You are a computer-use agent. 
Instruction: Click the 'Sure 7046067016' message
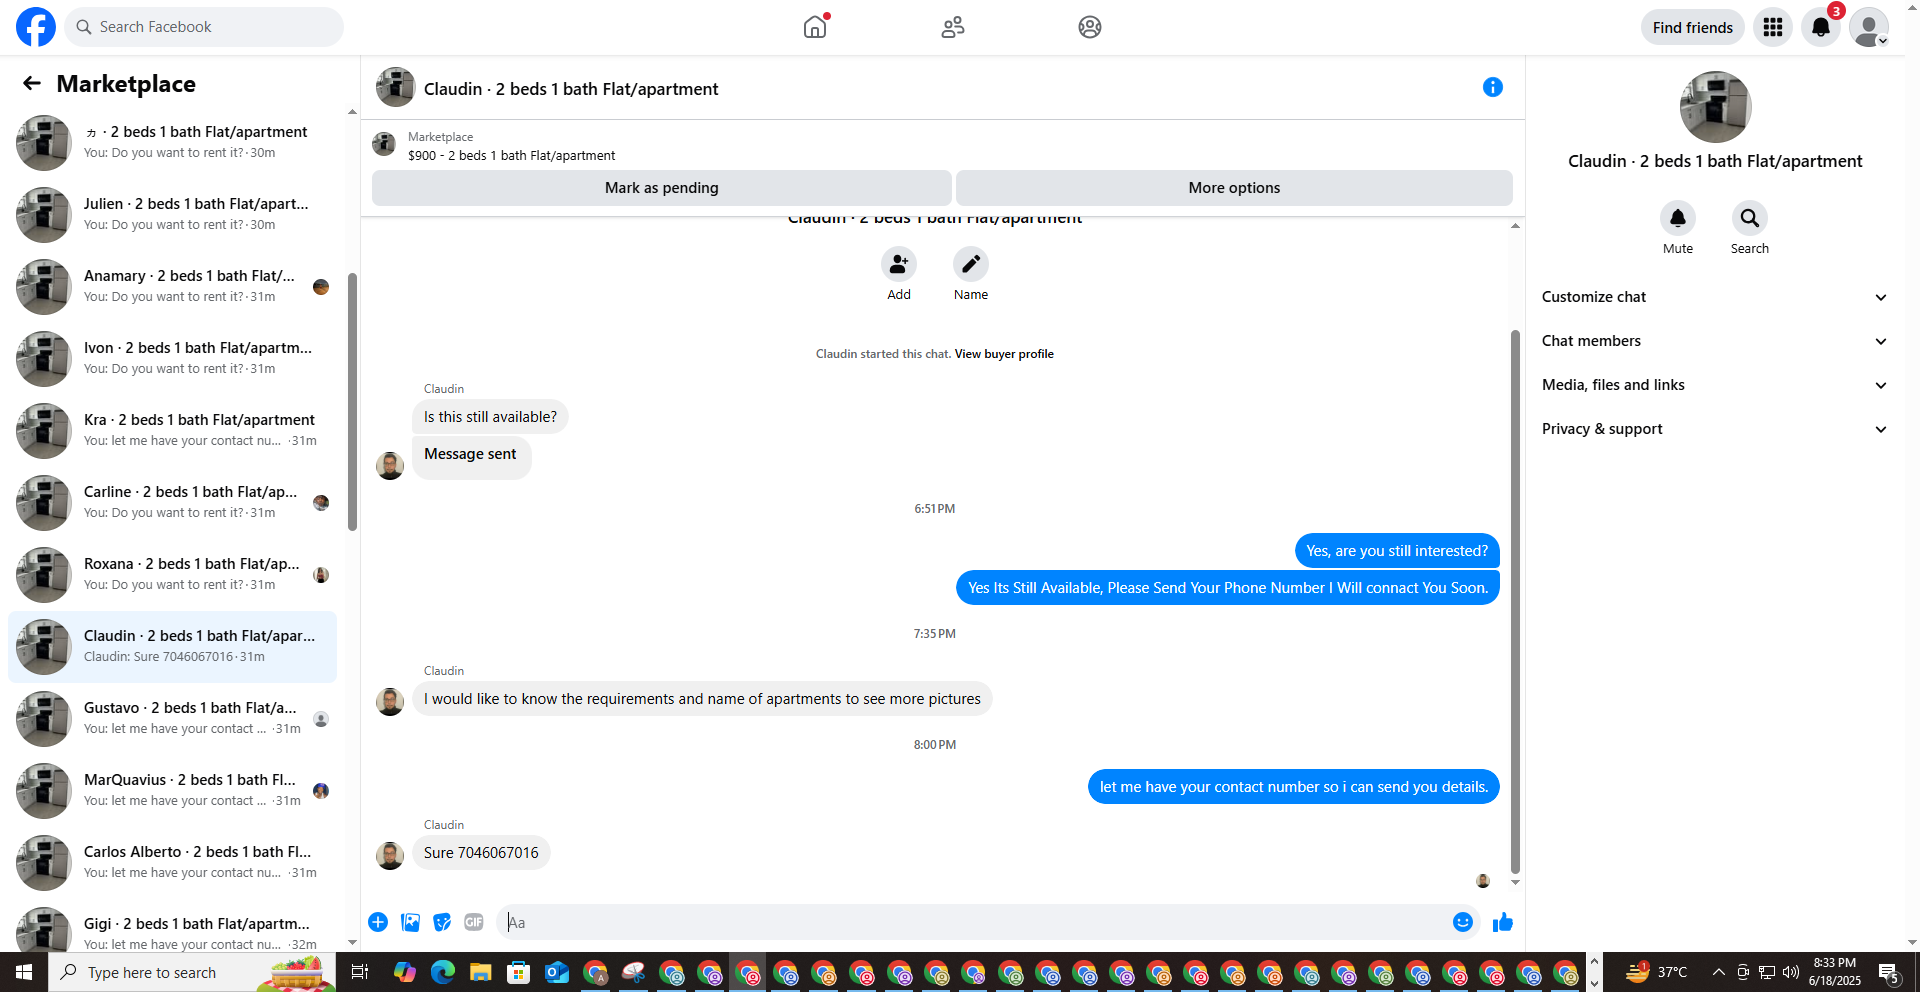pos(481,853)
